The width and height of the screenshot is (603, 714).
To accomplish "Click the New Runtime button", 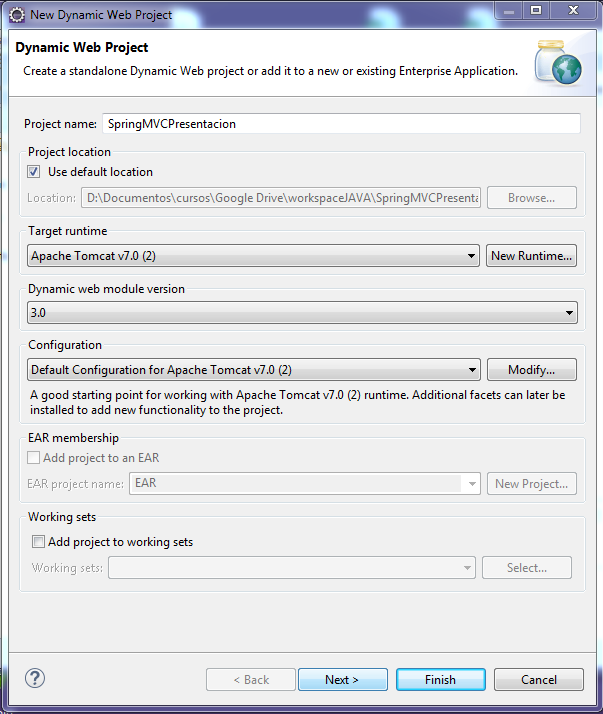I will pos(532,256).
